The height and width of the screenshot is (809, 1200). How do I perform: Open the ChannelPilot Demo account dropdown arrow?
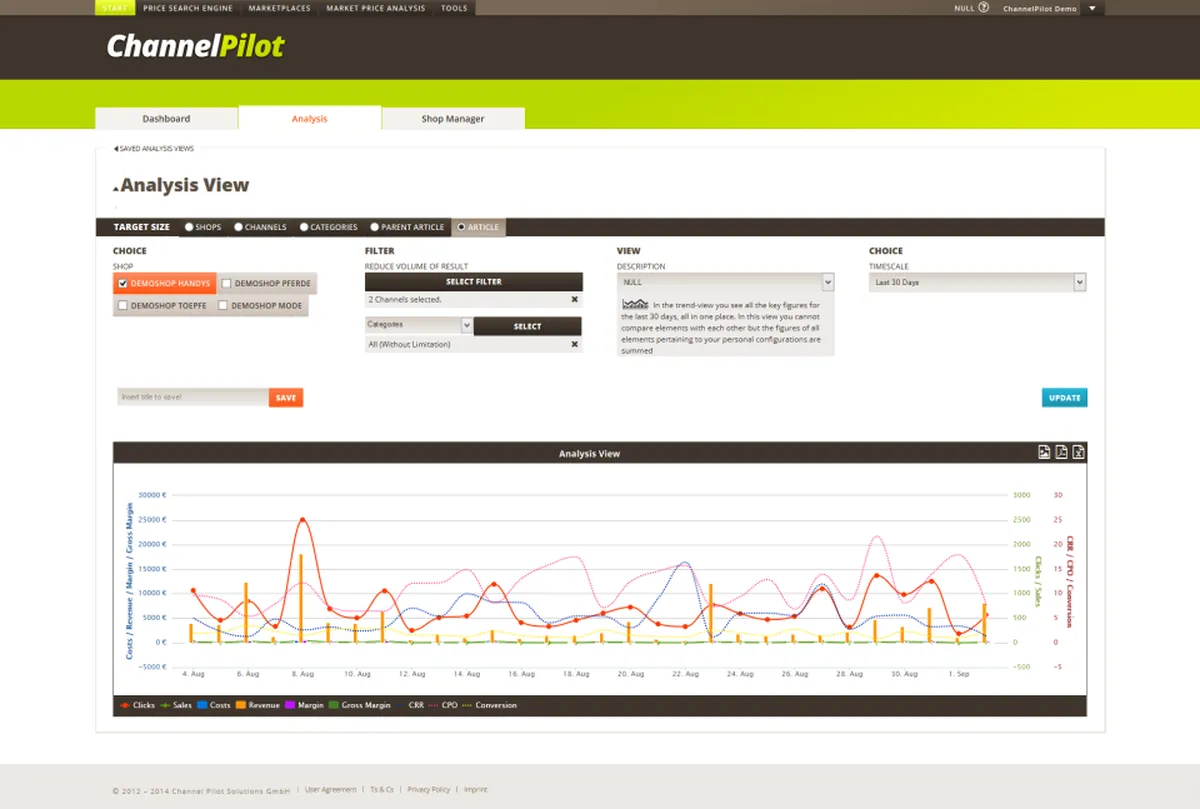pyautogui.click(x=1091, y=8)
